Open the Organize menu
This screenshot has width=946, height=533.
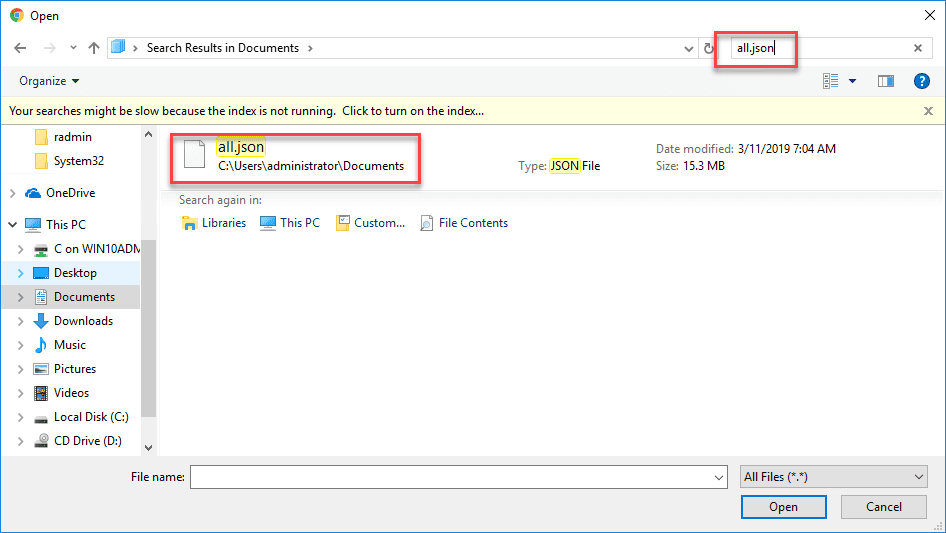[49, 81]
